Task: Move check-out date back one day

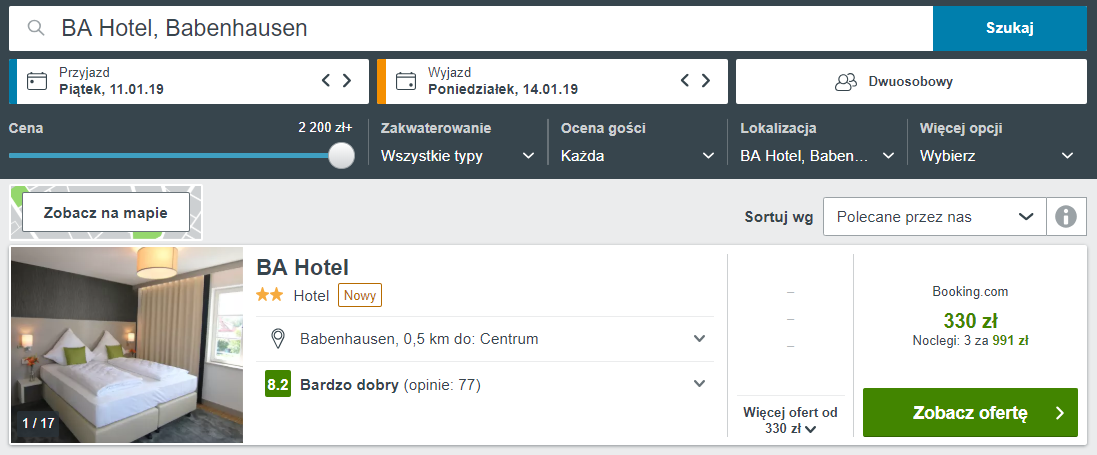Action: pyautogui.click(x=685, y=81)
